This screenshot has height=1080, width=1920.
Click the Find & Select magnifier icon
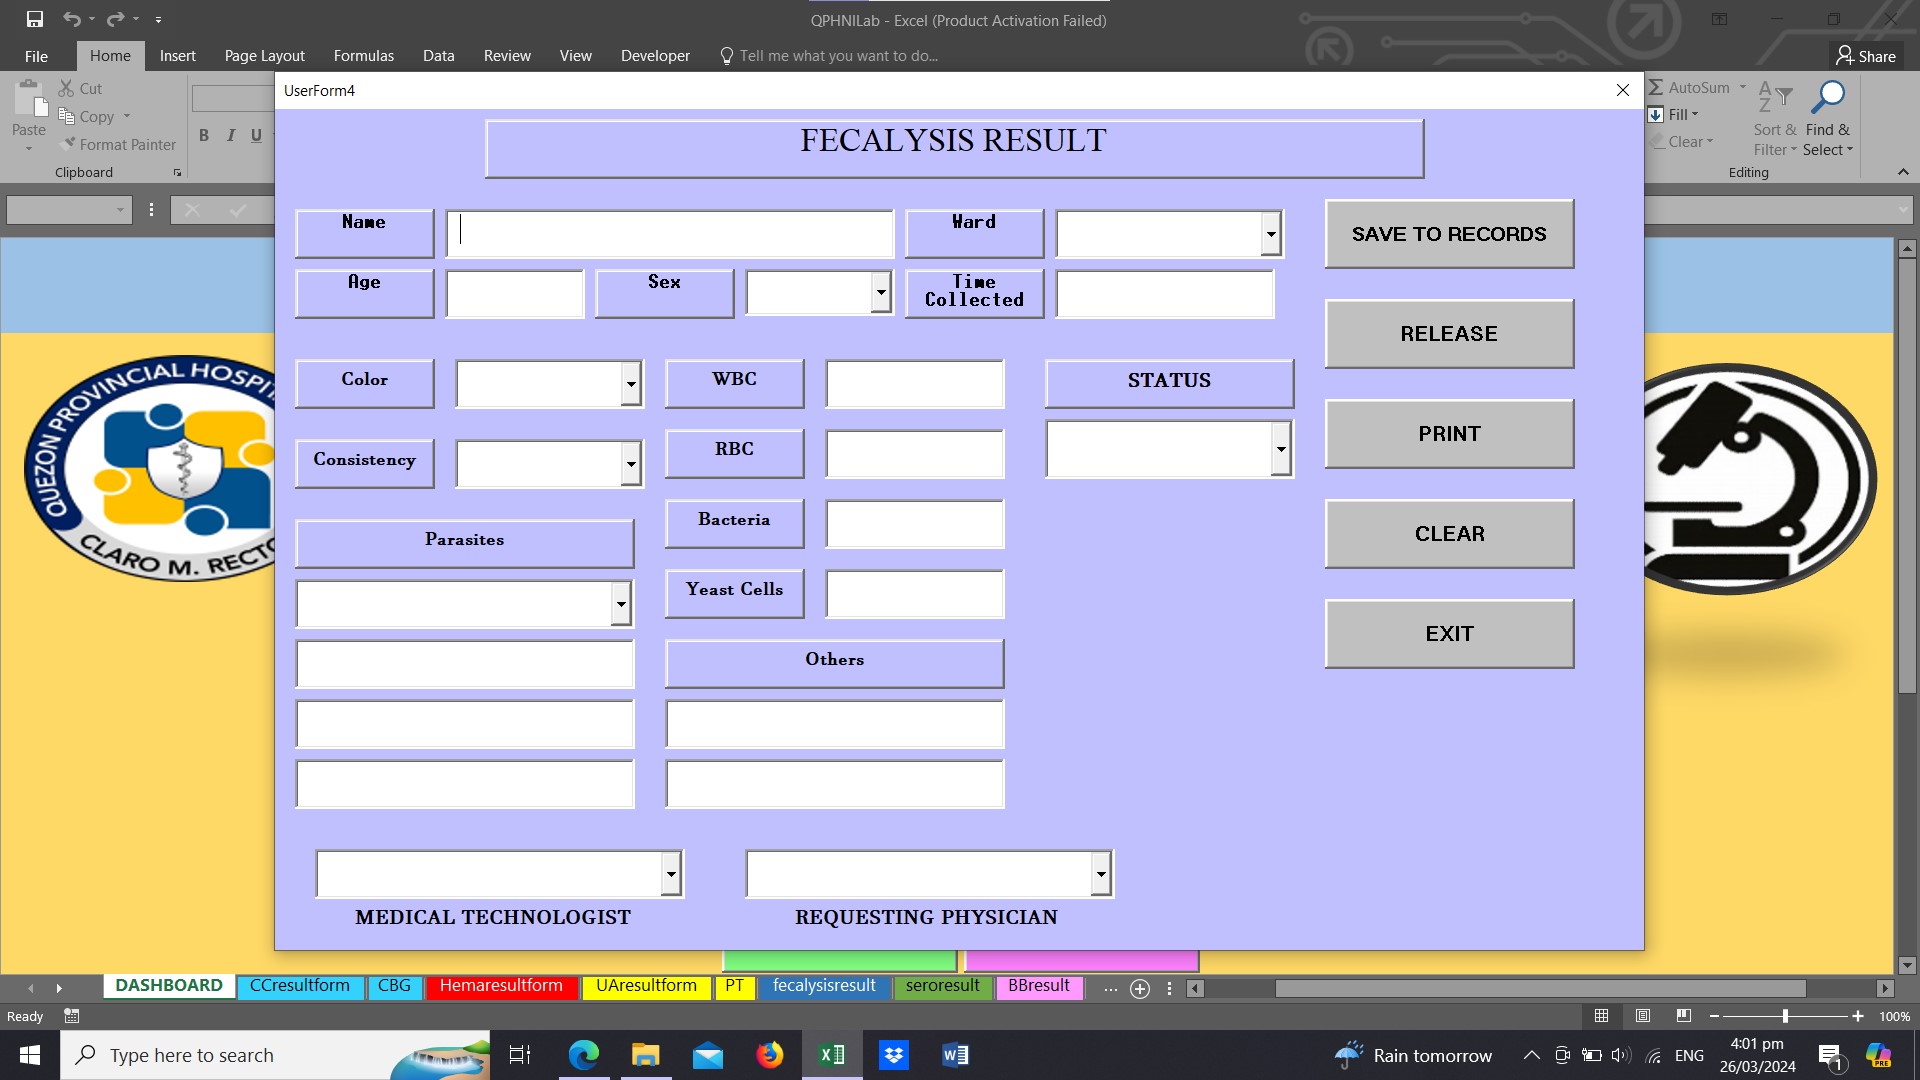(x=1829, y=97)
